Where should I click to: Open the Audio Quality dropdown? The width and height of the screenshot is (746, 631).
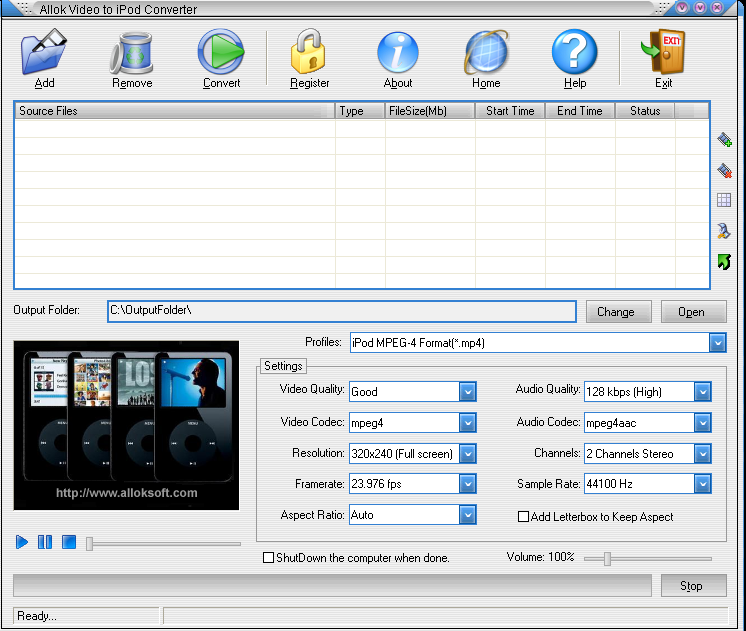pyautogui.click(x=703, y=392)
